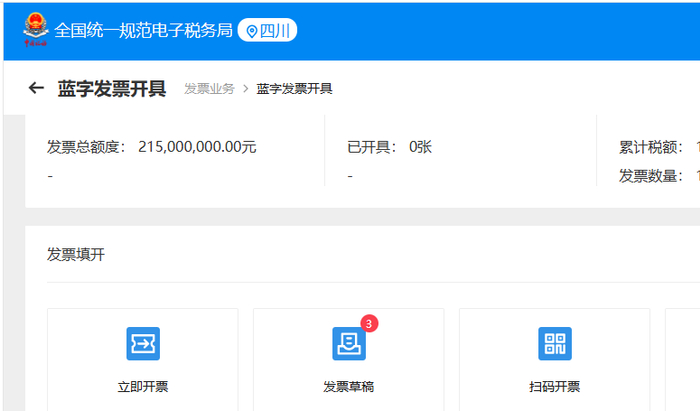
Task: Click the breadcrumb chevron separator
Action: [x=246, y=88]
